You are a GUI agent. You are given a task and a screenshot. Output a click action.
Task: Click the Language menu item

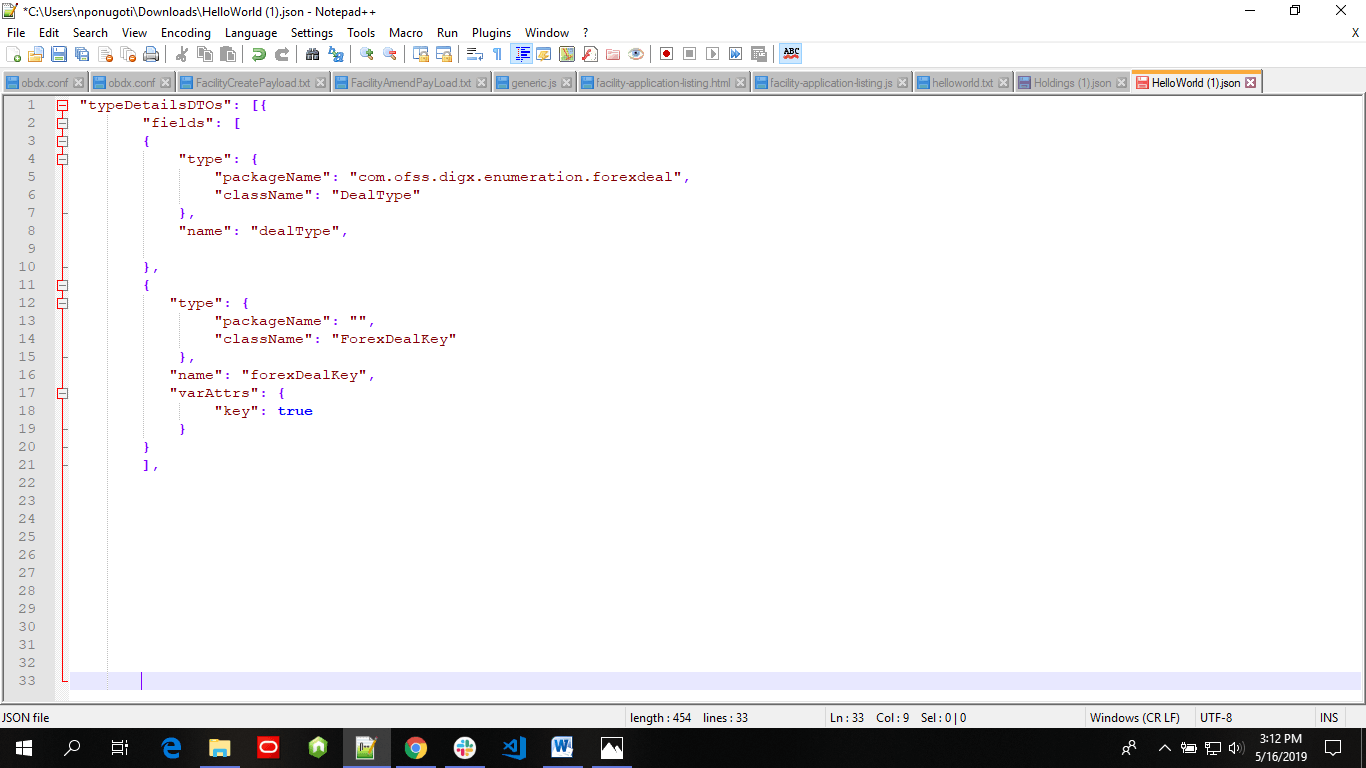tap(251, 32)
